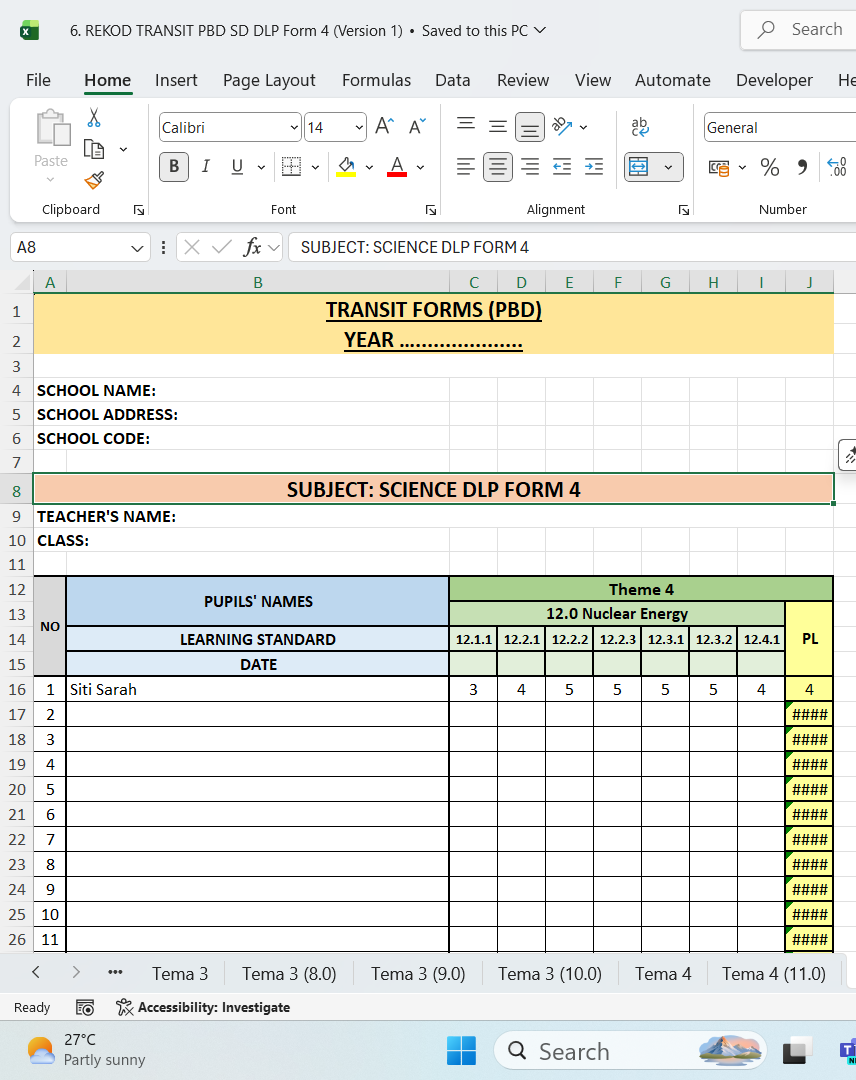This screenshot has width=856, height=1080.
Task: Toggle italic formatting
Action: [205, 166]
